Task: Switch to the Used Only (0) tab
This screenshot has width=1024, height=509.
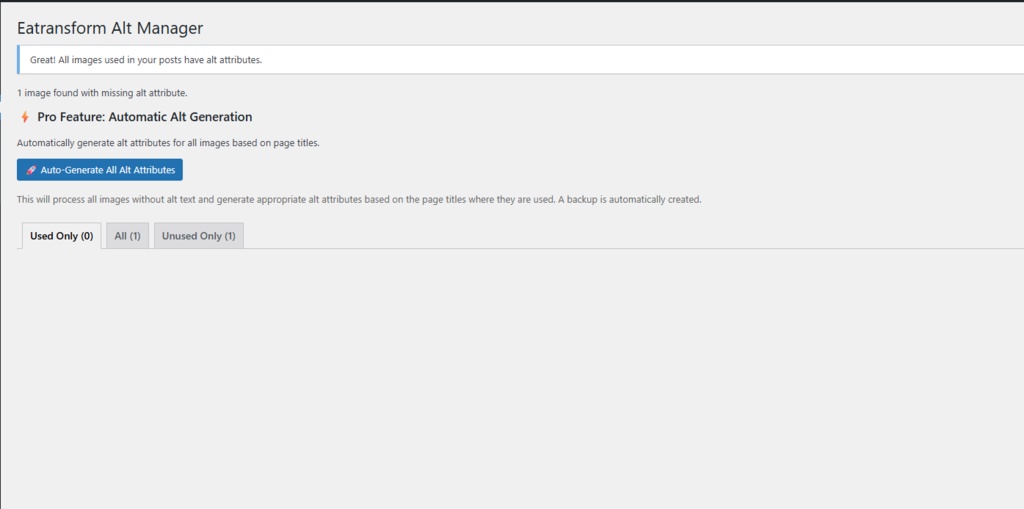Action: pos(61,236)
